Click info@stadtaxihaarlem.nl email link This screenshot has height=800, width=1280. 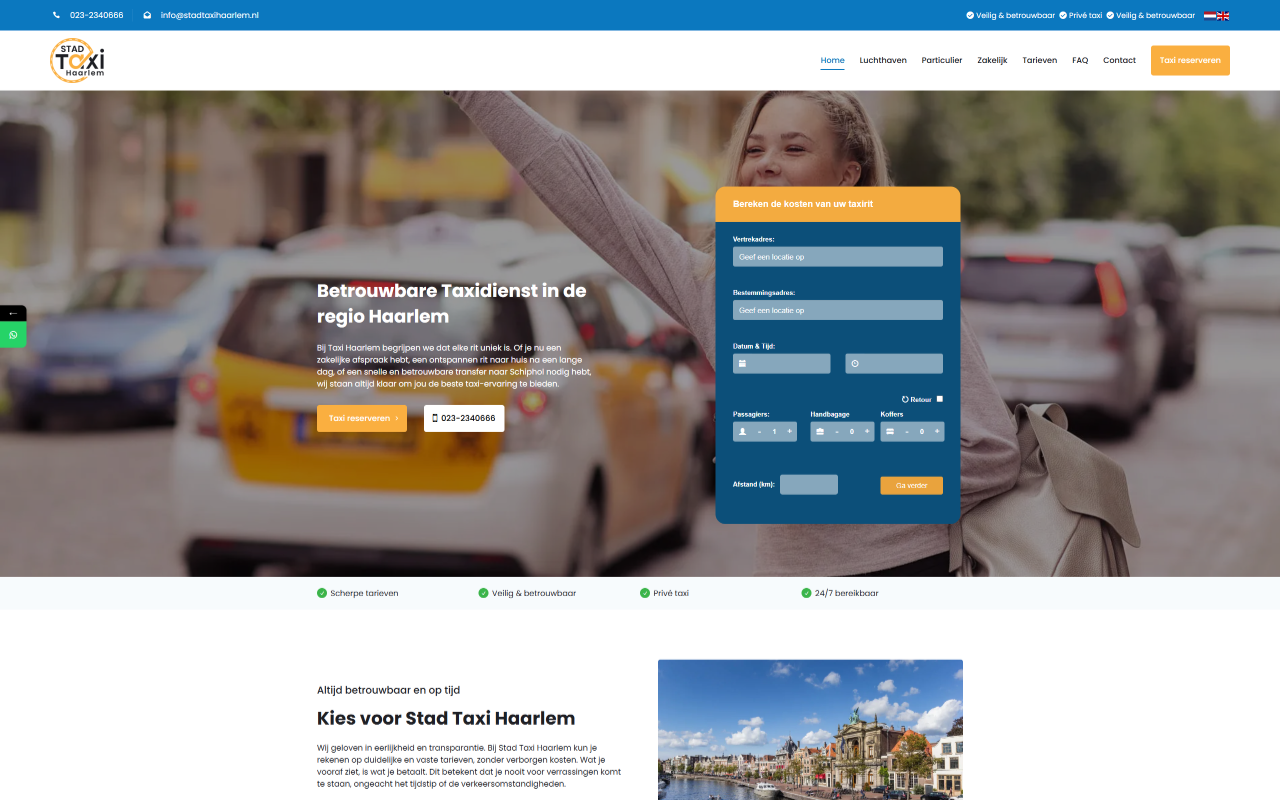pos(210,15)
